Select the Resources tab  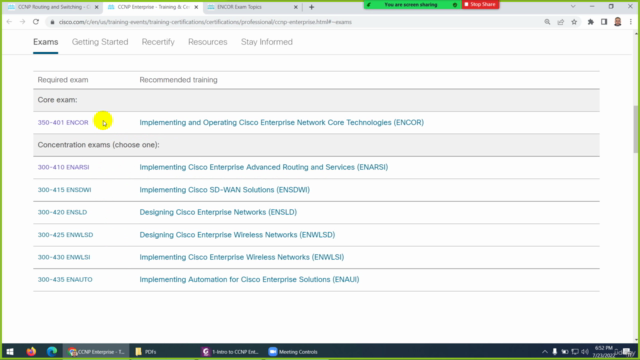pos(208,42)
